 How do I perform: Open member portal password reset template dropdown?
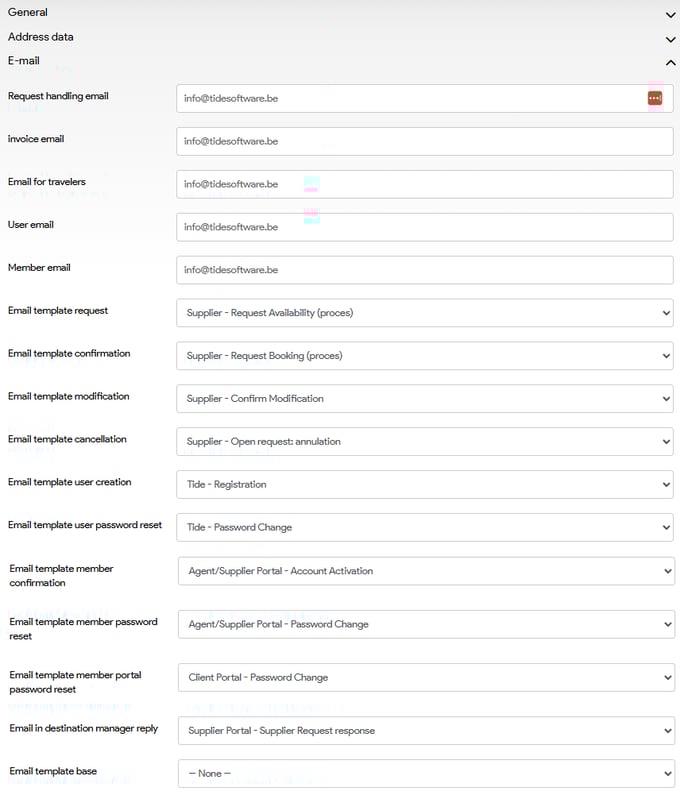[426, 678]
